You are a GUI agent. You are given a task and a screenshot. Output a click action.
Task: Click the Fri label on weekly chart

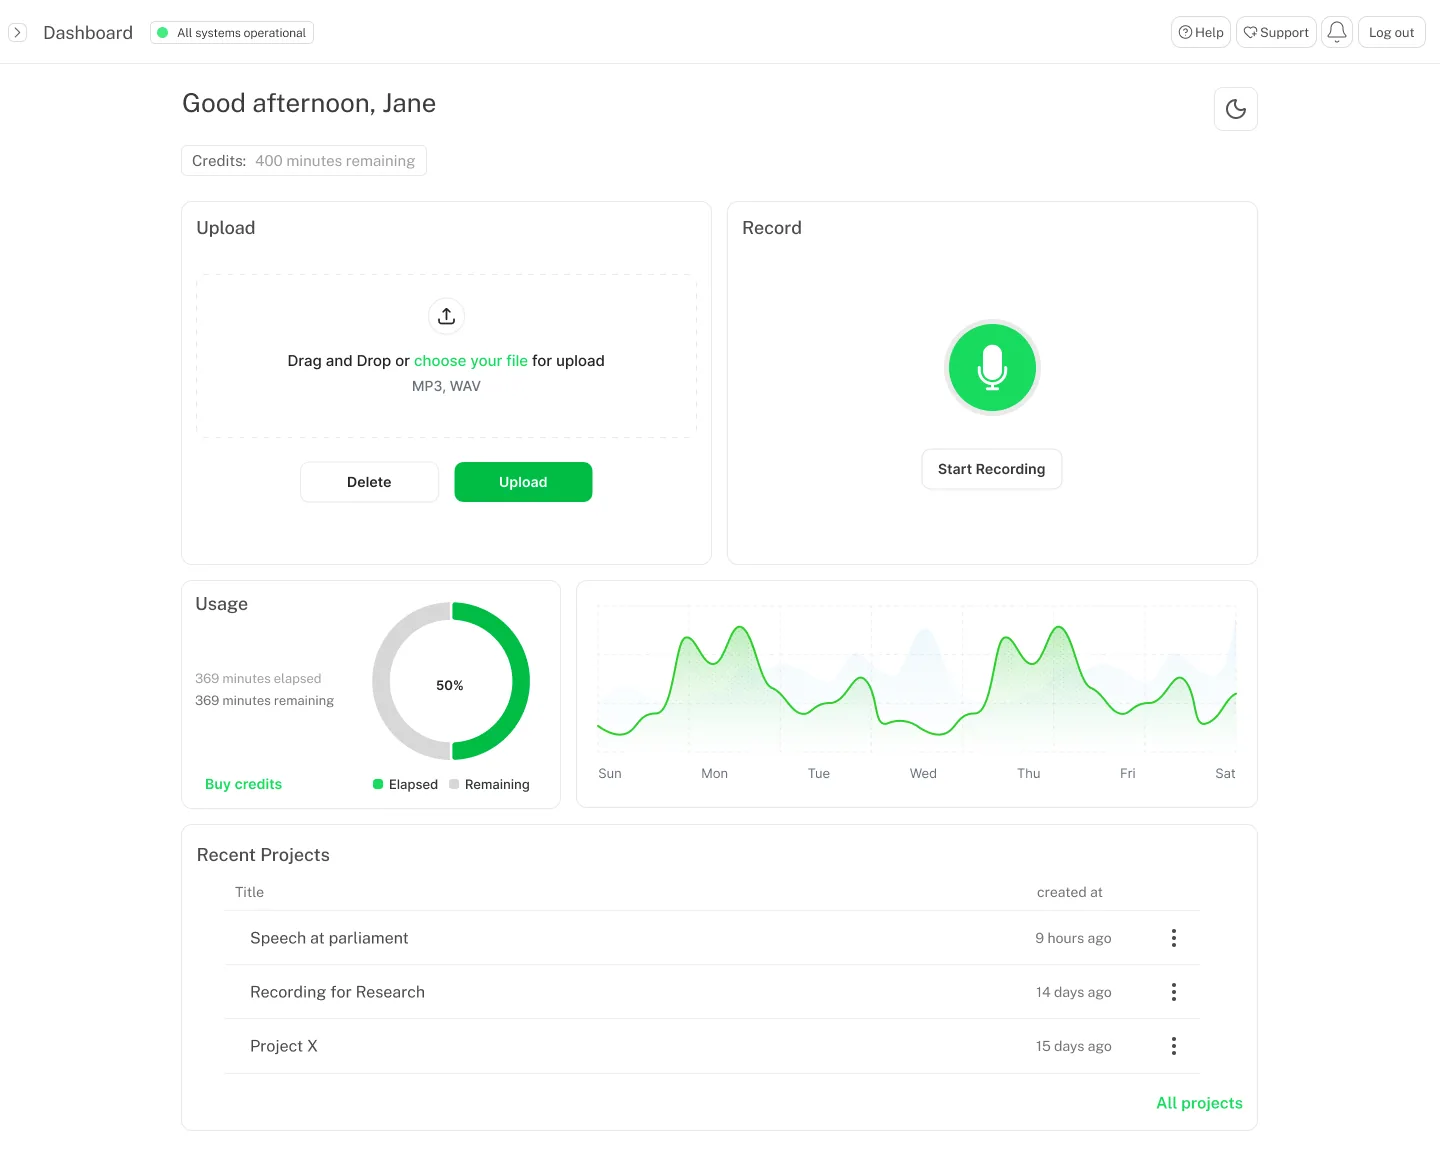(1127, 773)
